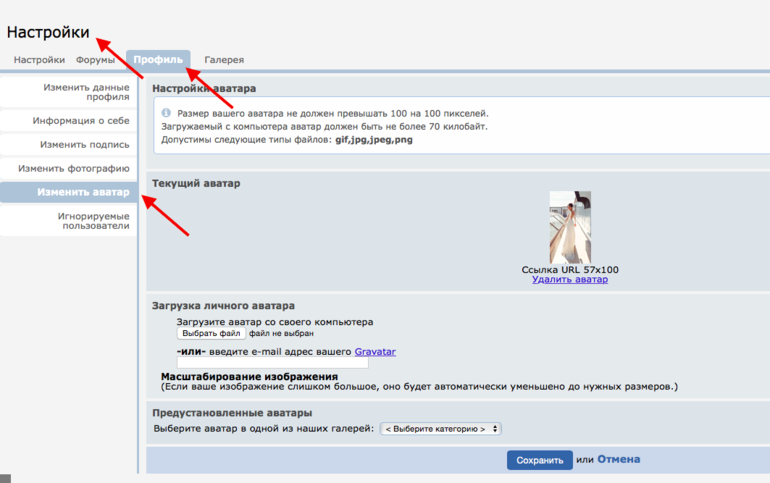
Task: Select Информация о себе sidebar item
Action: 81,121
